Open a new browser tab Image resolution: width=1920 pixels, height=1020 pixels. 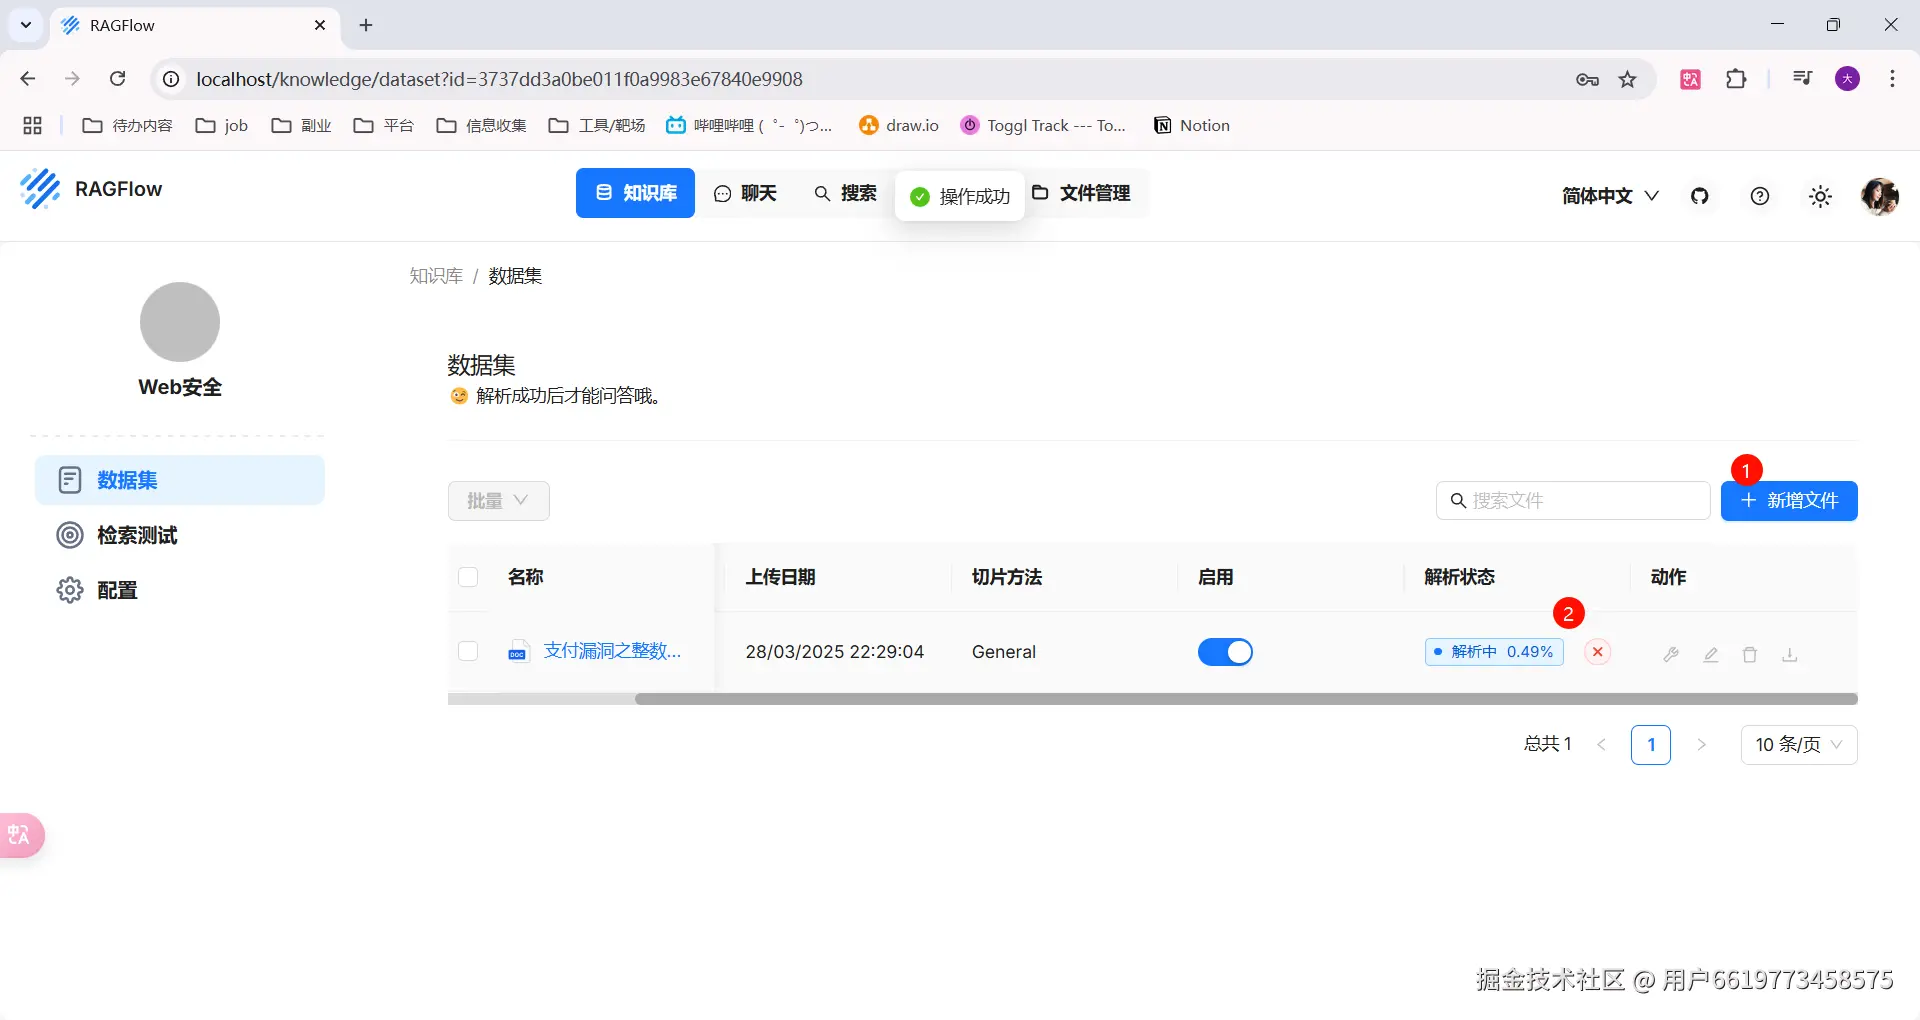point(366,25)
